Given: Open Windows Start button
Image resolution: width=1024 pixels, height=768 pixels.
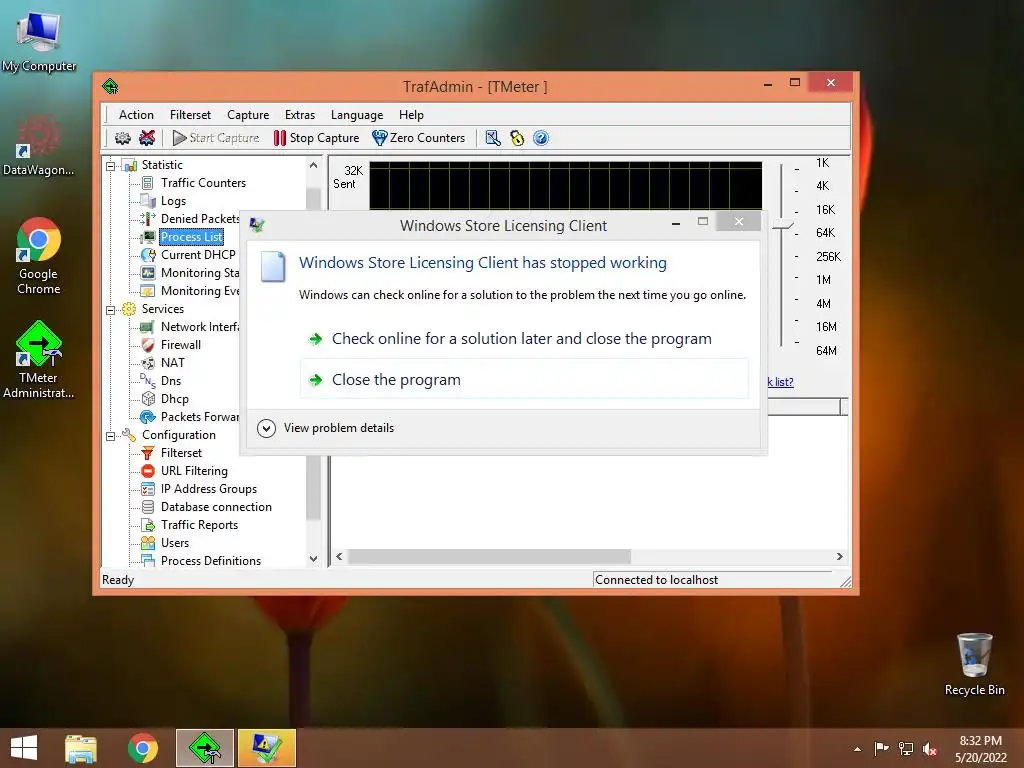Looking at the screenshot, I should click(24, 748).
